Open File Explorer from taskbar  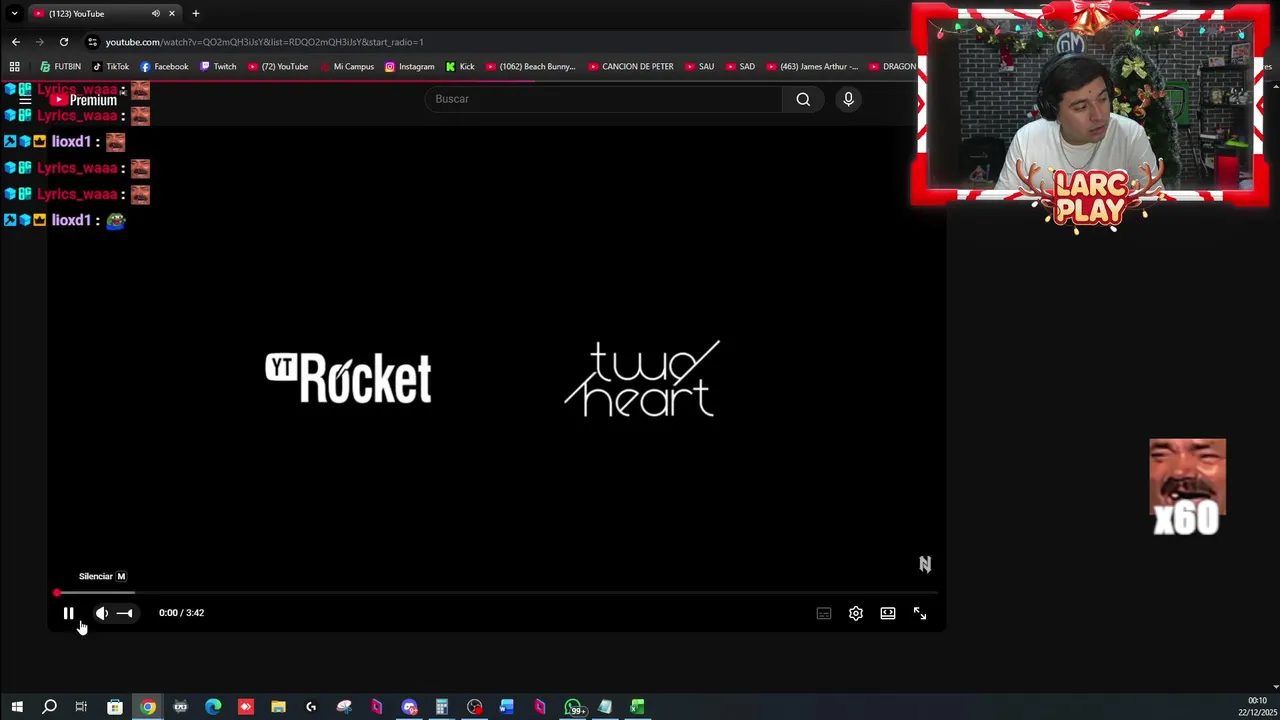click(x=278, y=707)
